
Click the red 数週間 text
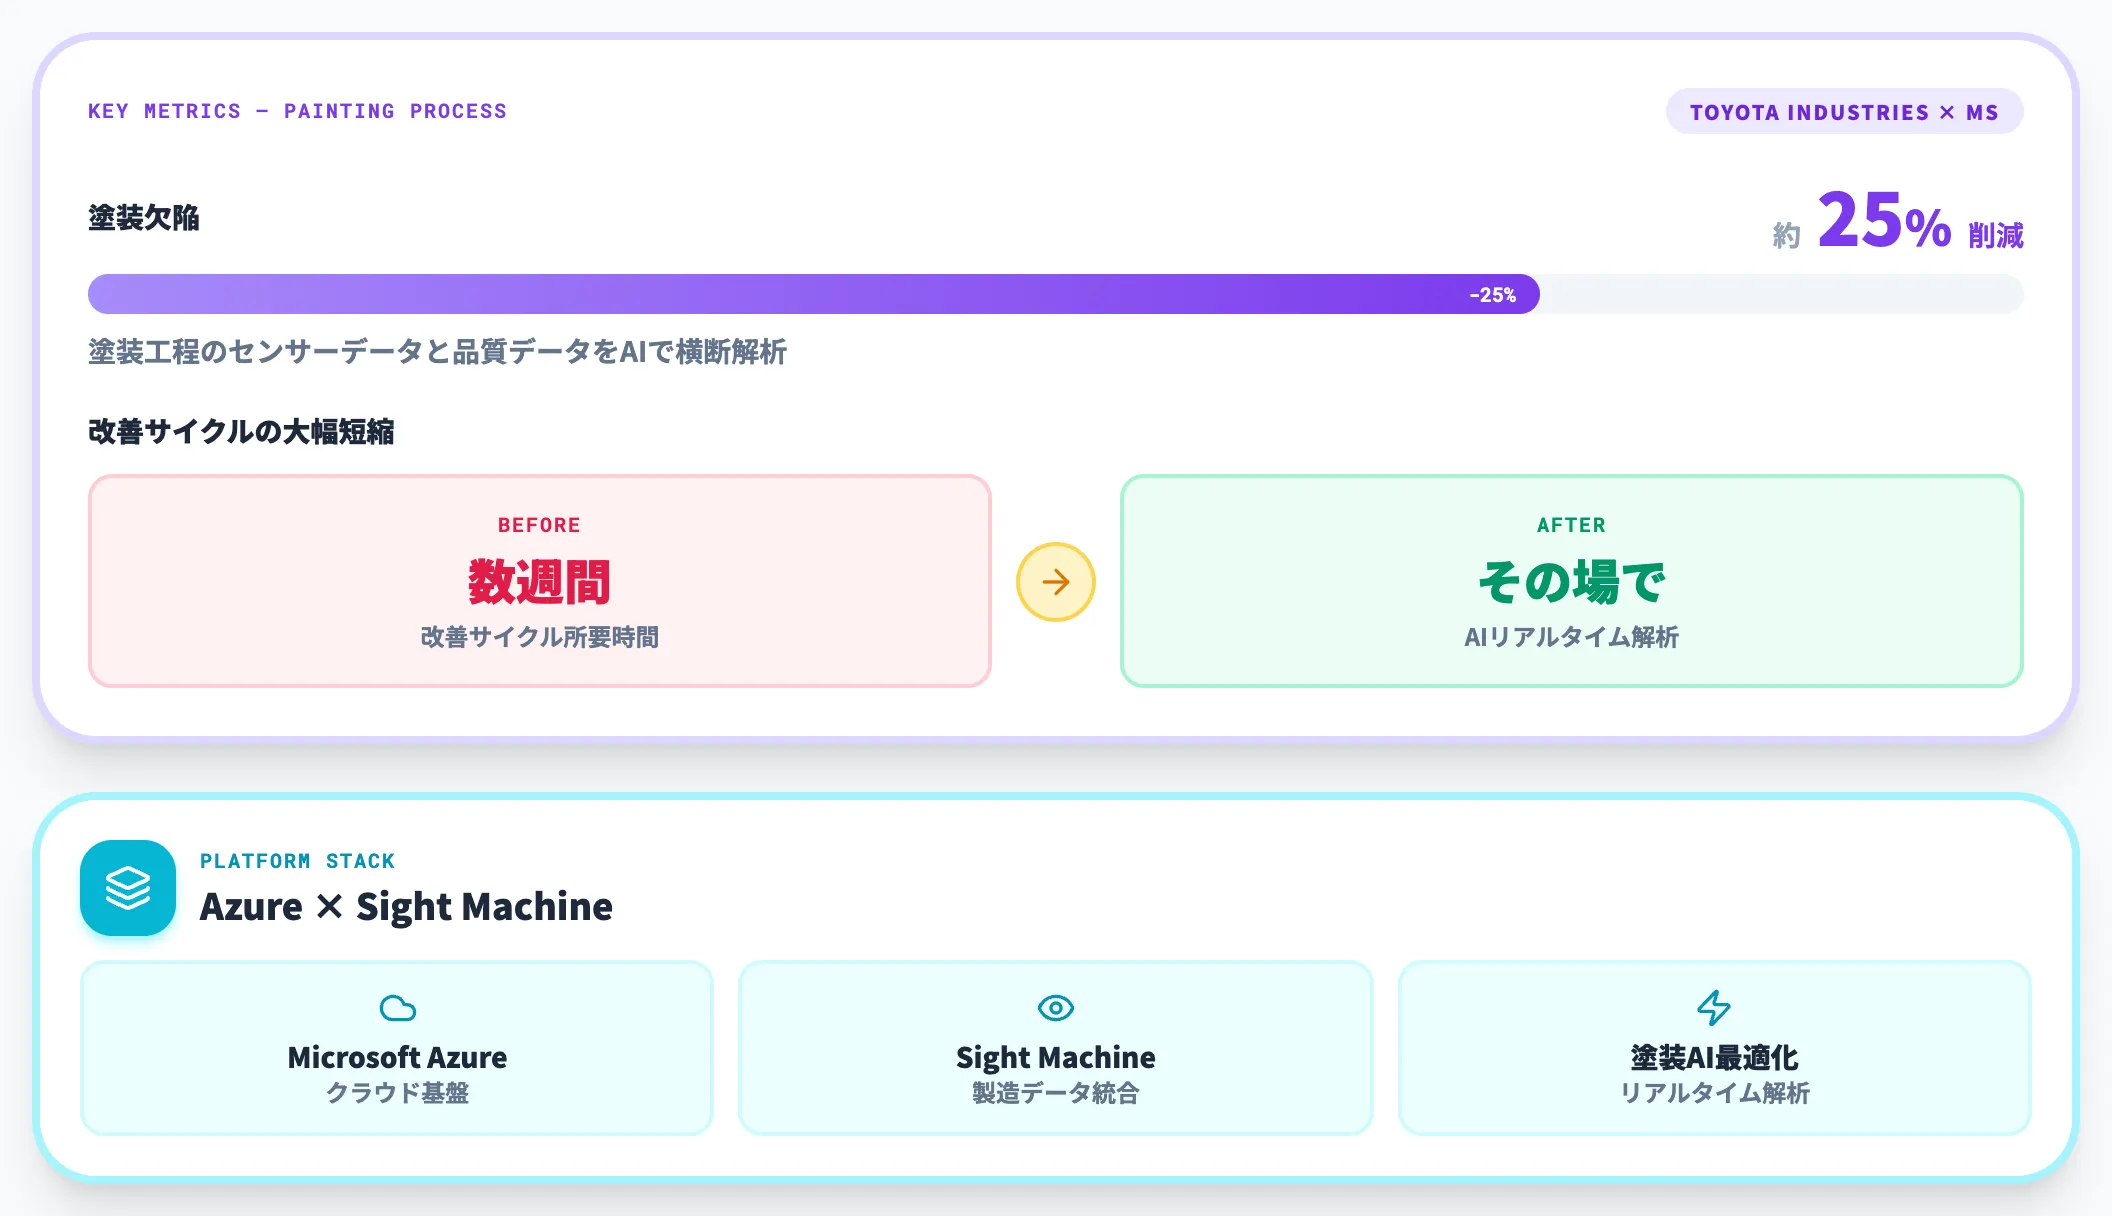point(540,582)
